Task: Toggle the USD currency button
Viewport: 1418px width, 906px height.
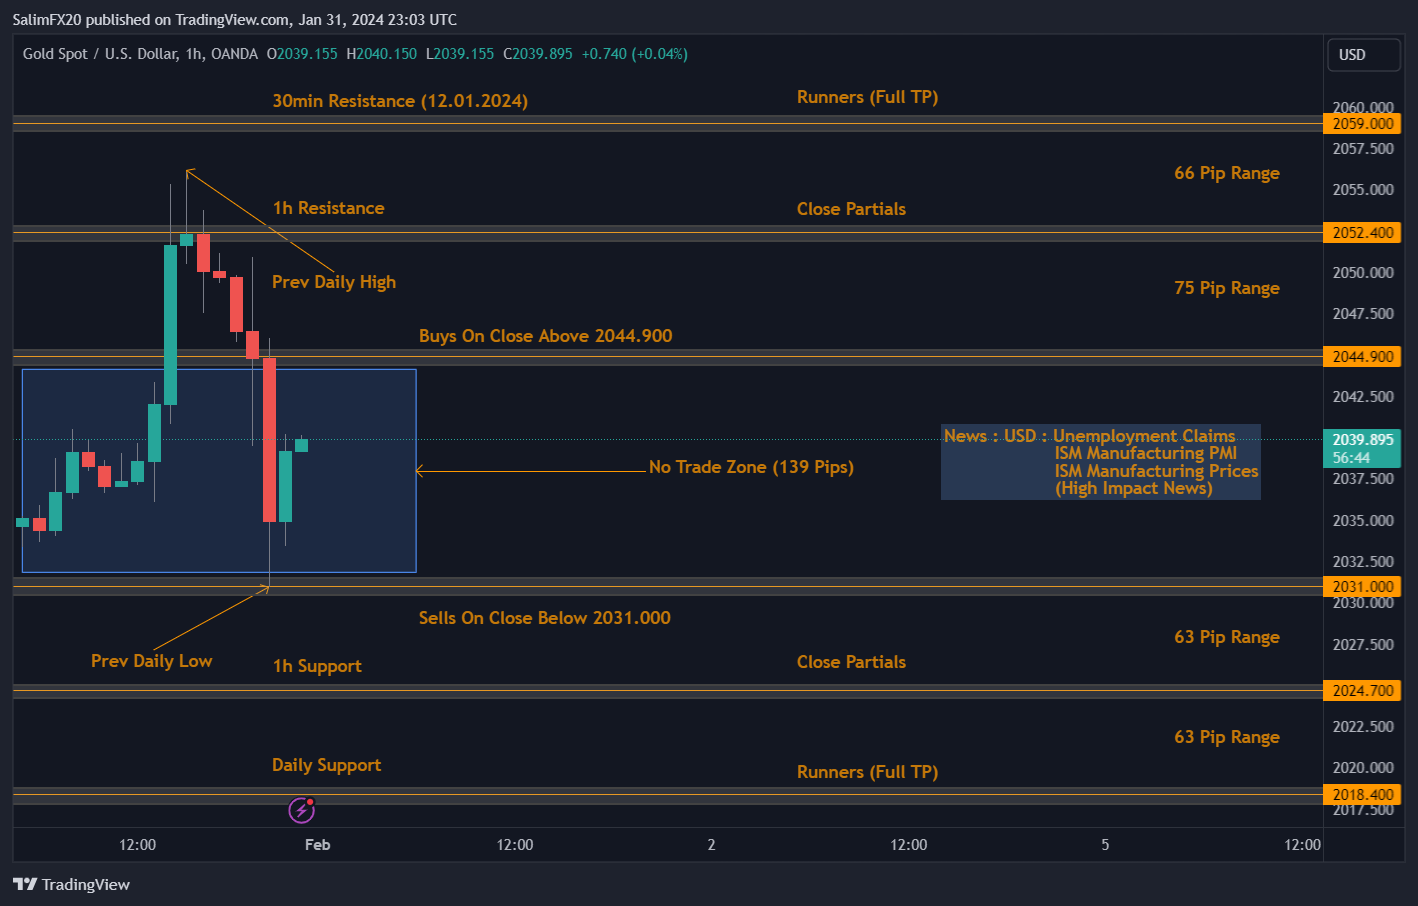Action: [x=1363, y=54]
